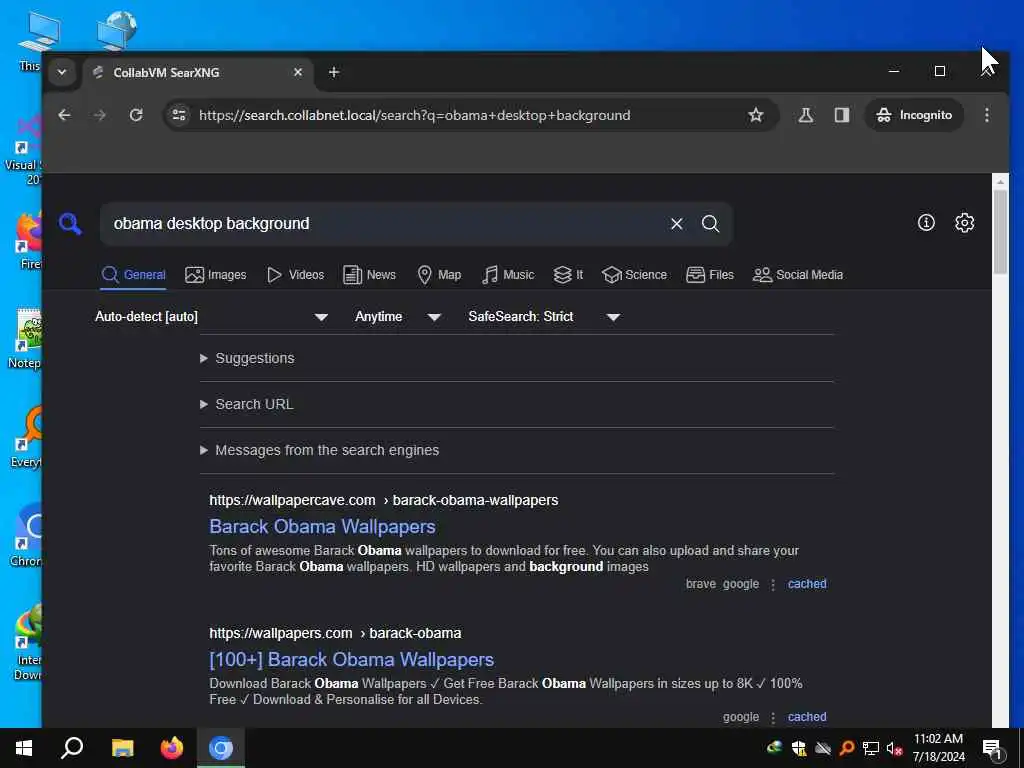This screenshot has width=1024, height=768.
Task: Click the page vertical scrollbar thumb
Action: click(x=1000, y=232)
